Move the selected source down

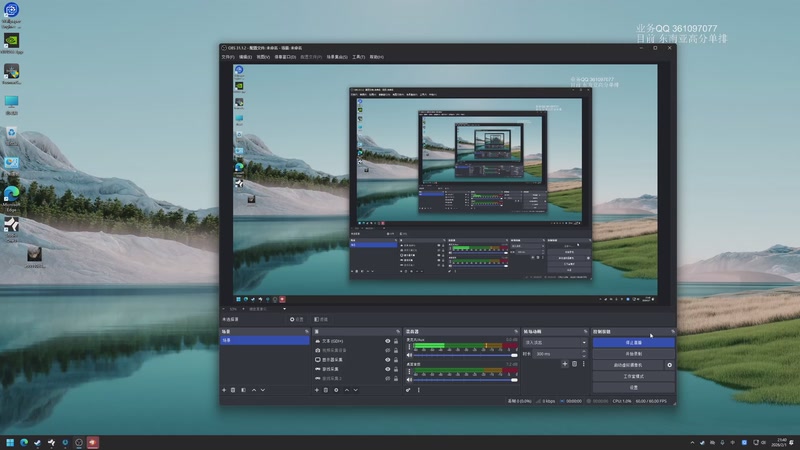pos(356,390)
